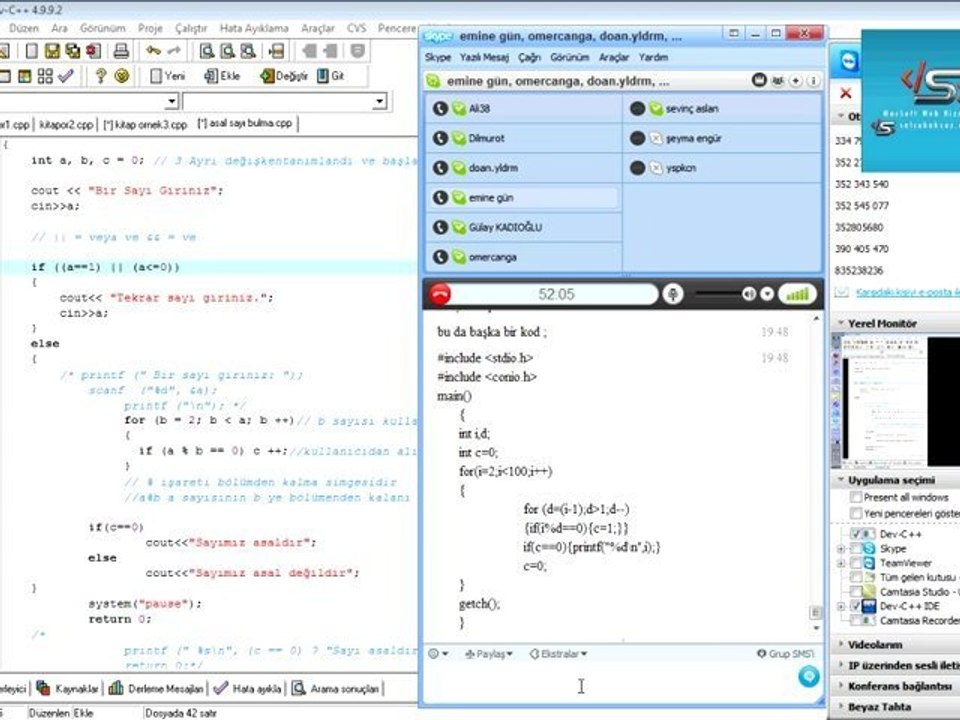This screenshot has width=960, height=720.
Task: Click the new file icon in Dev-C++ toolbar
Action: click(31, 51)
